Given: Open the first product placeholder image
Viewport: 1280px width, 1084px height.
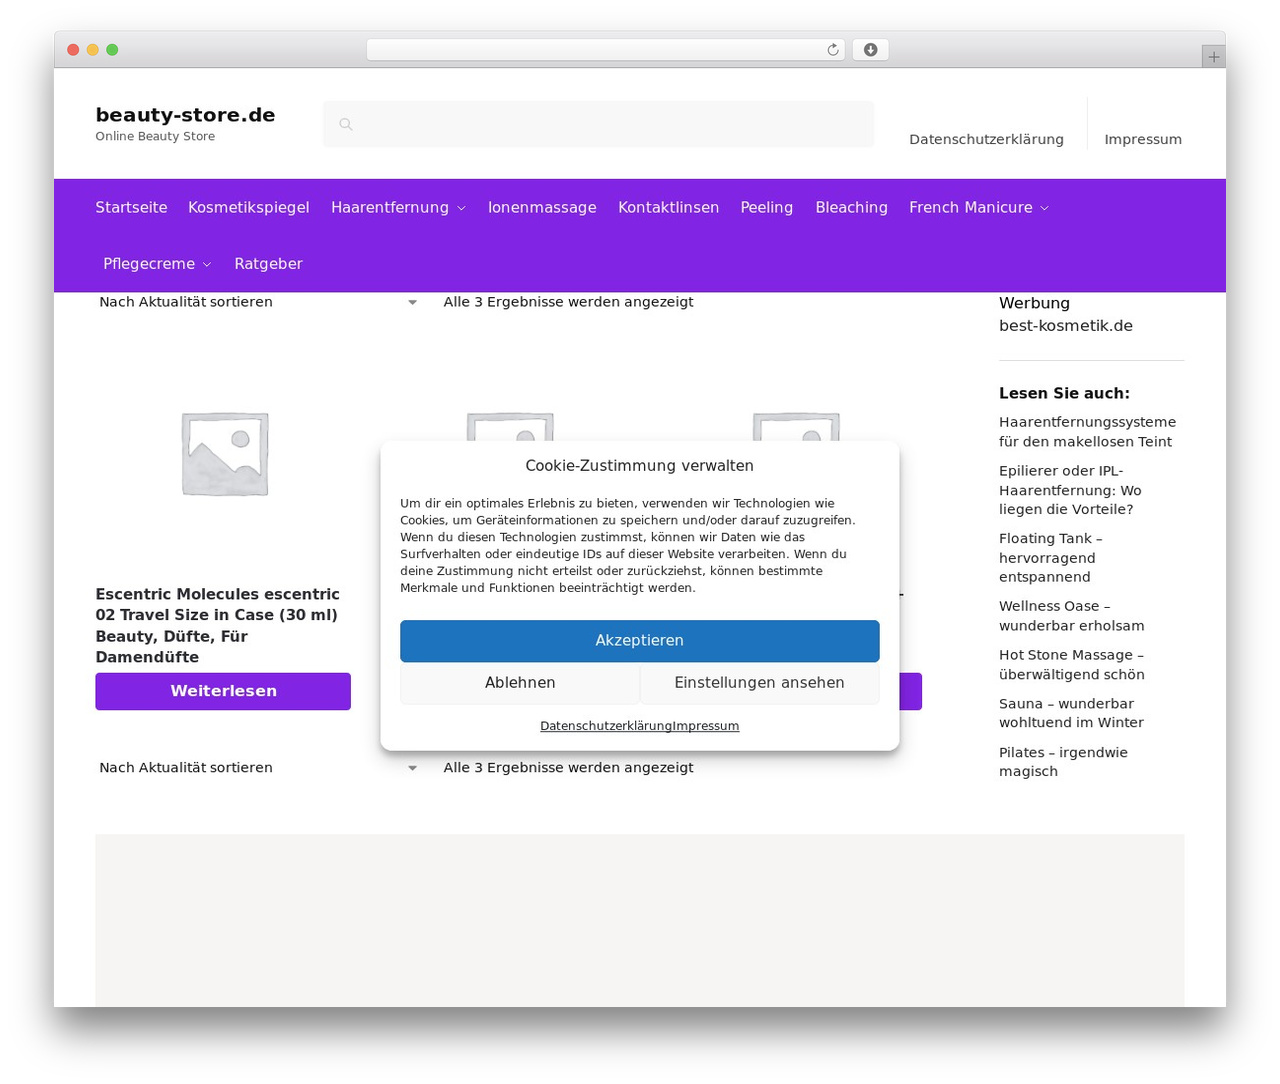Looking at the screenshot, I should tap(224, 453).
